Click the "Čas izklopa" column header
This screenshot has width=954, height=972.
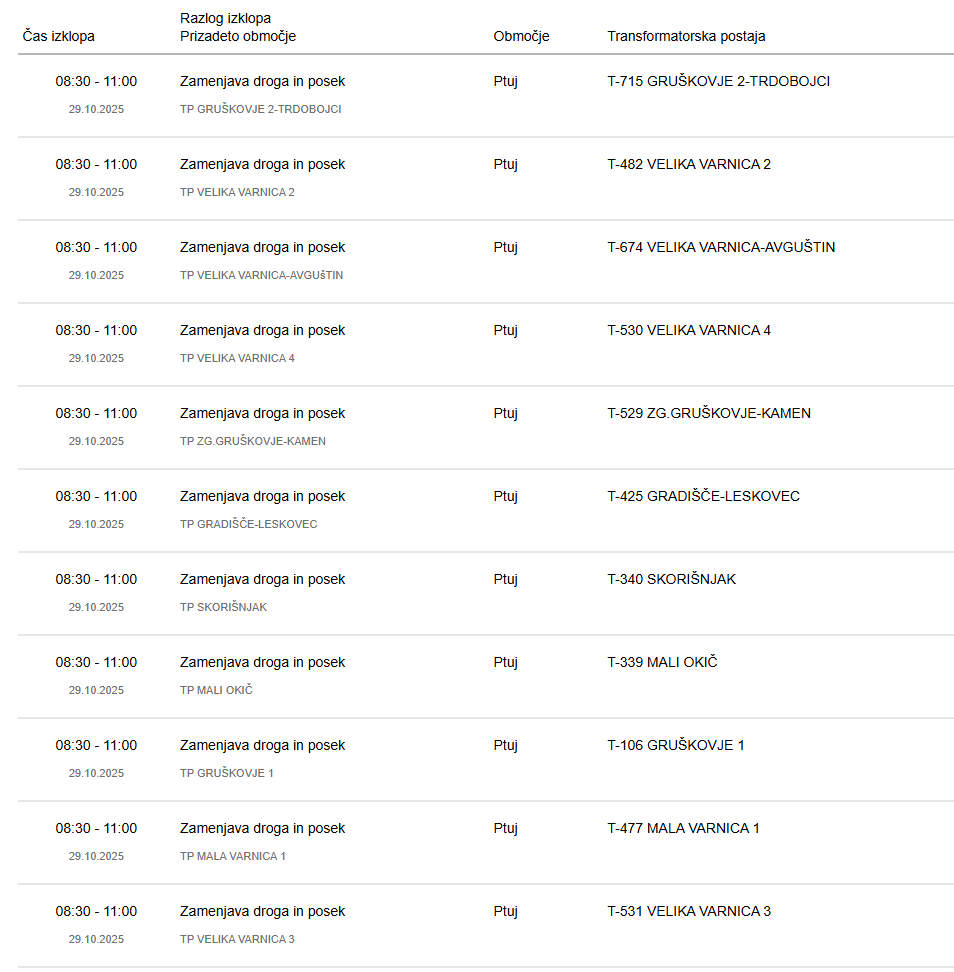(x=59, y=36)
